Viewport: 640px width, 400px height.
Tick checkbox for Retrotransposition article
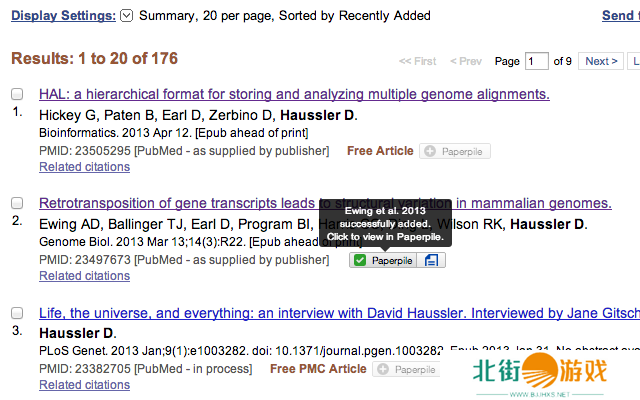pos(17,203)
